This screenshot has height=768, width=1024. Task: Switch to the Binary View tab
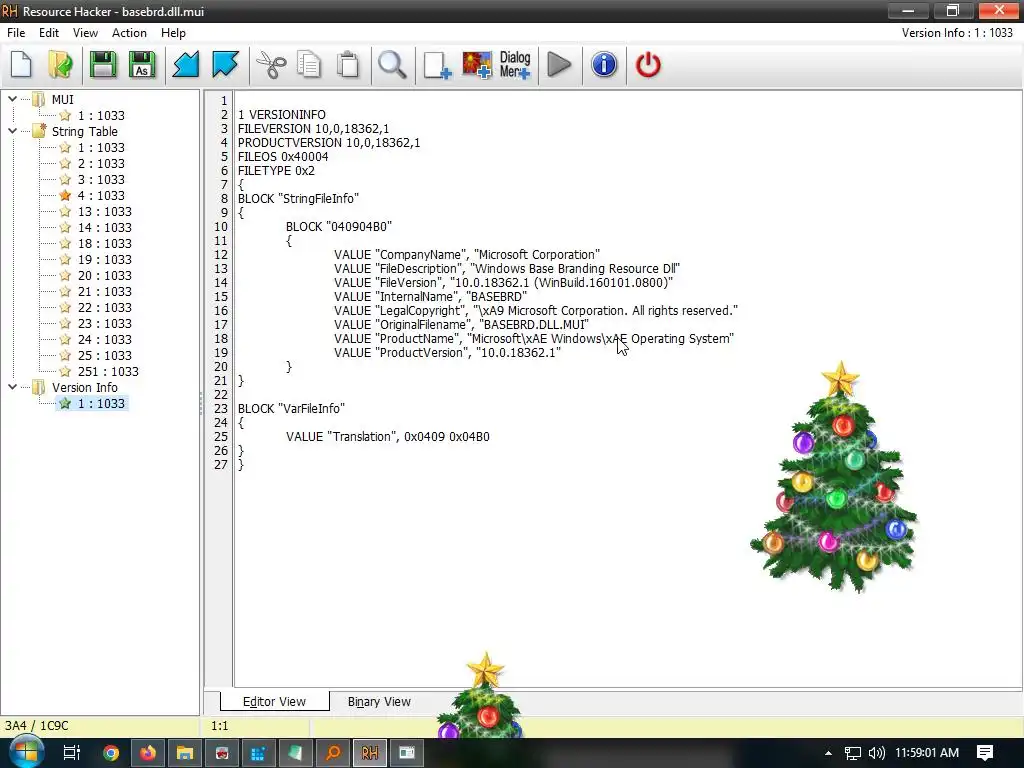pyautogui.click(x=379, y=701)
